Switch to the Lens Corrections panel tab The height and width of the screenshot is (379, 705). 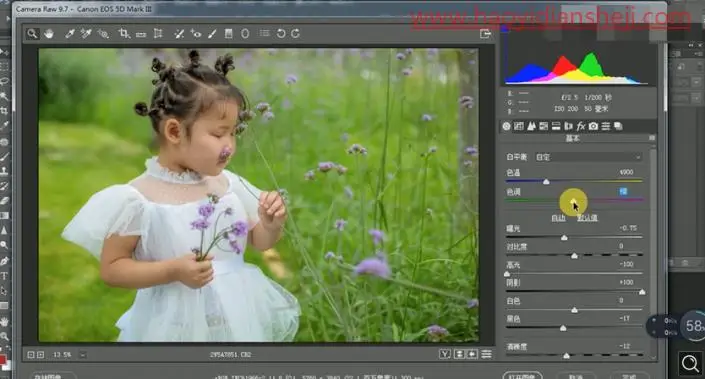568,126
